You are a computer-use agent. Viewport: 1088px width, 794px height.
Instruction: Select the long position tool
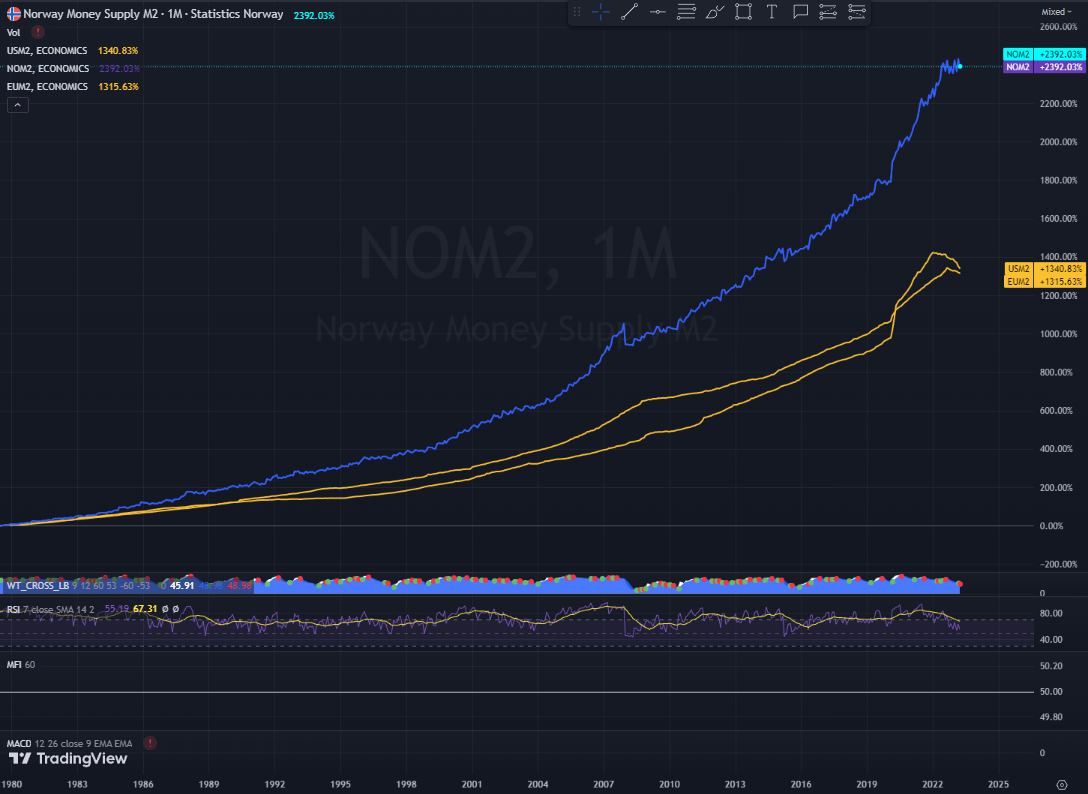pyautogui.click(x=828, y=12)
